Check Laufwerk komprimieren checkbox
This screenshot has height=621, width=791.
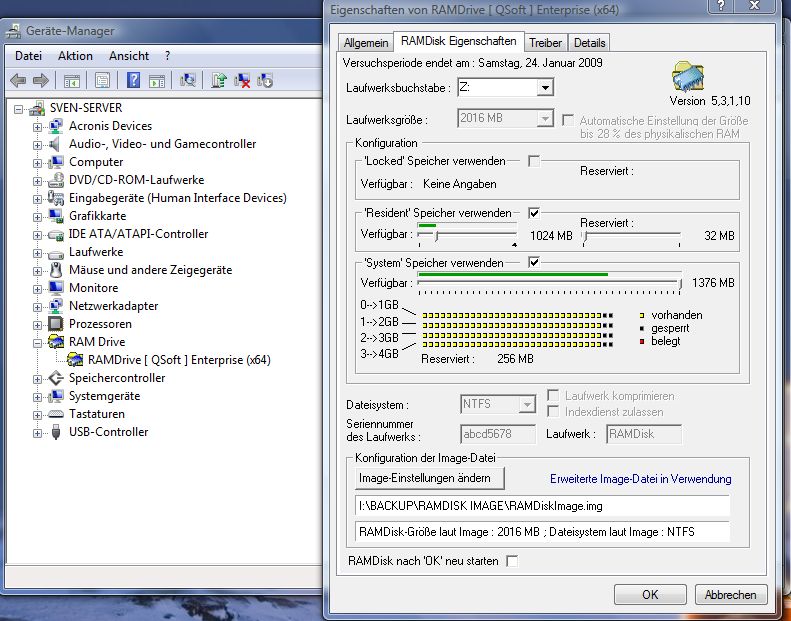pyautogui.click(x=553, y=396)
